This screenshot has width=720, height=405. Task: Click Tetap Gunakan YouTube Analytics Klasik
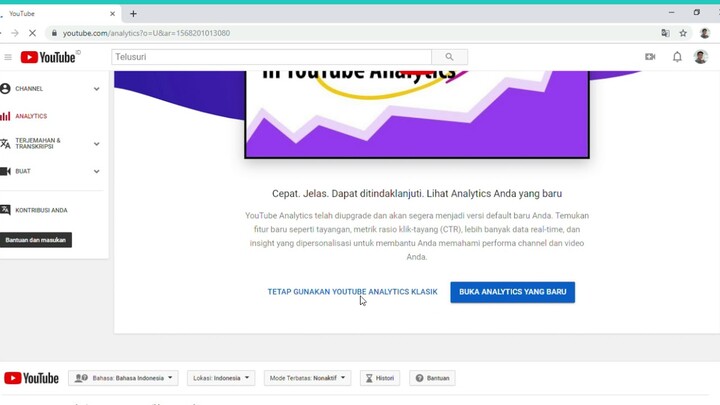point(353,292)
